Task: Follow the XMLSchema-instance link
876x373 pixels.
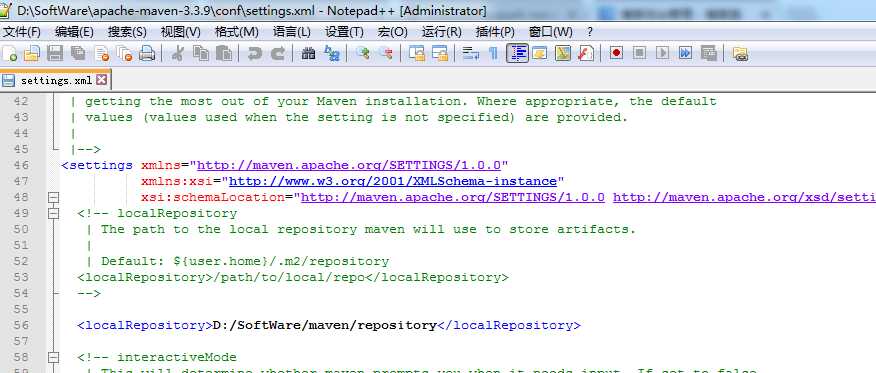Action: point(393,181)
